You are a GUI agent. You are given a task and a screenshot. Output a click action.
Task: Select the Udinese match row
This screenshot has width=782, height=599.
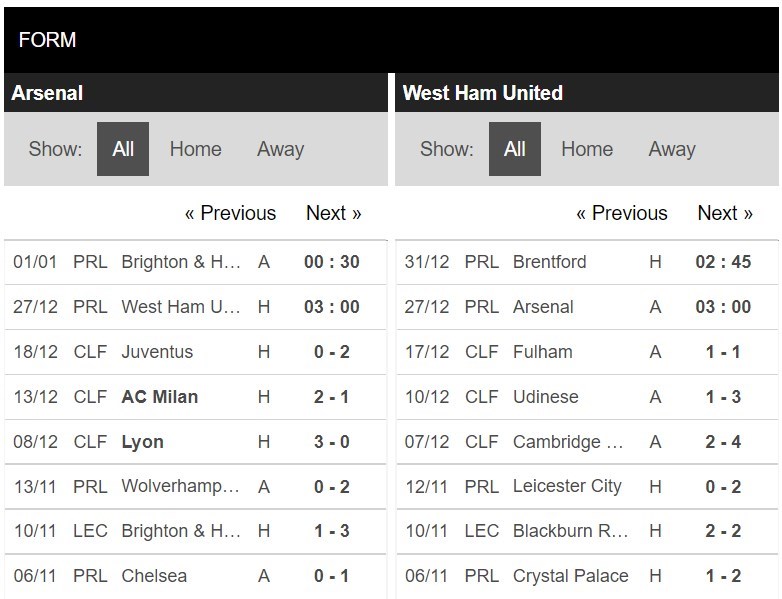click(x=545, y=397)
